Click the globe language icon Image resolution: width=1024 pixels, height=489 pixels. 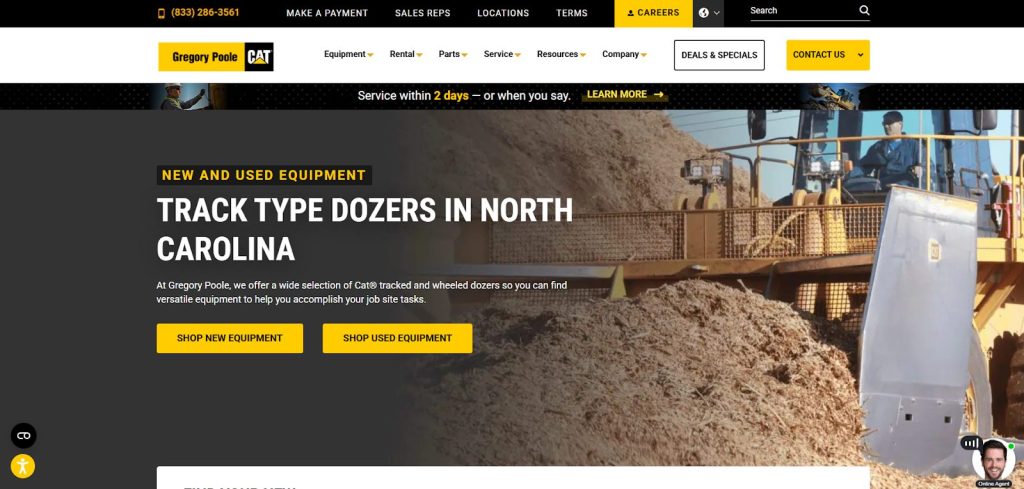tap(704, 13)
